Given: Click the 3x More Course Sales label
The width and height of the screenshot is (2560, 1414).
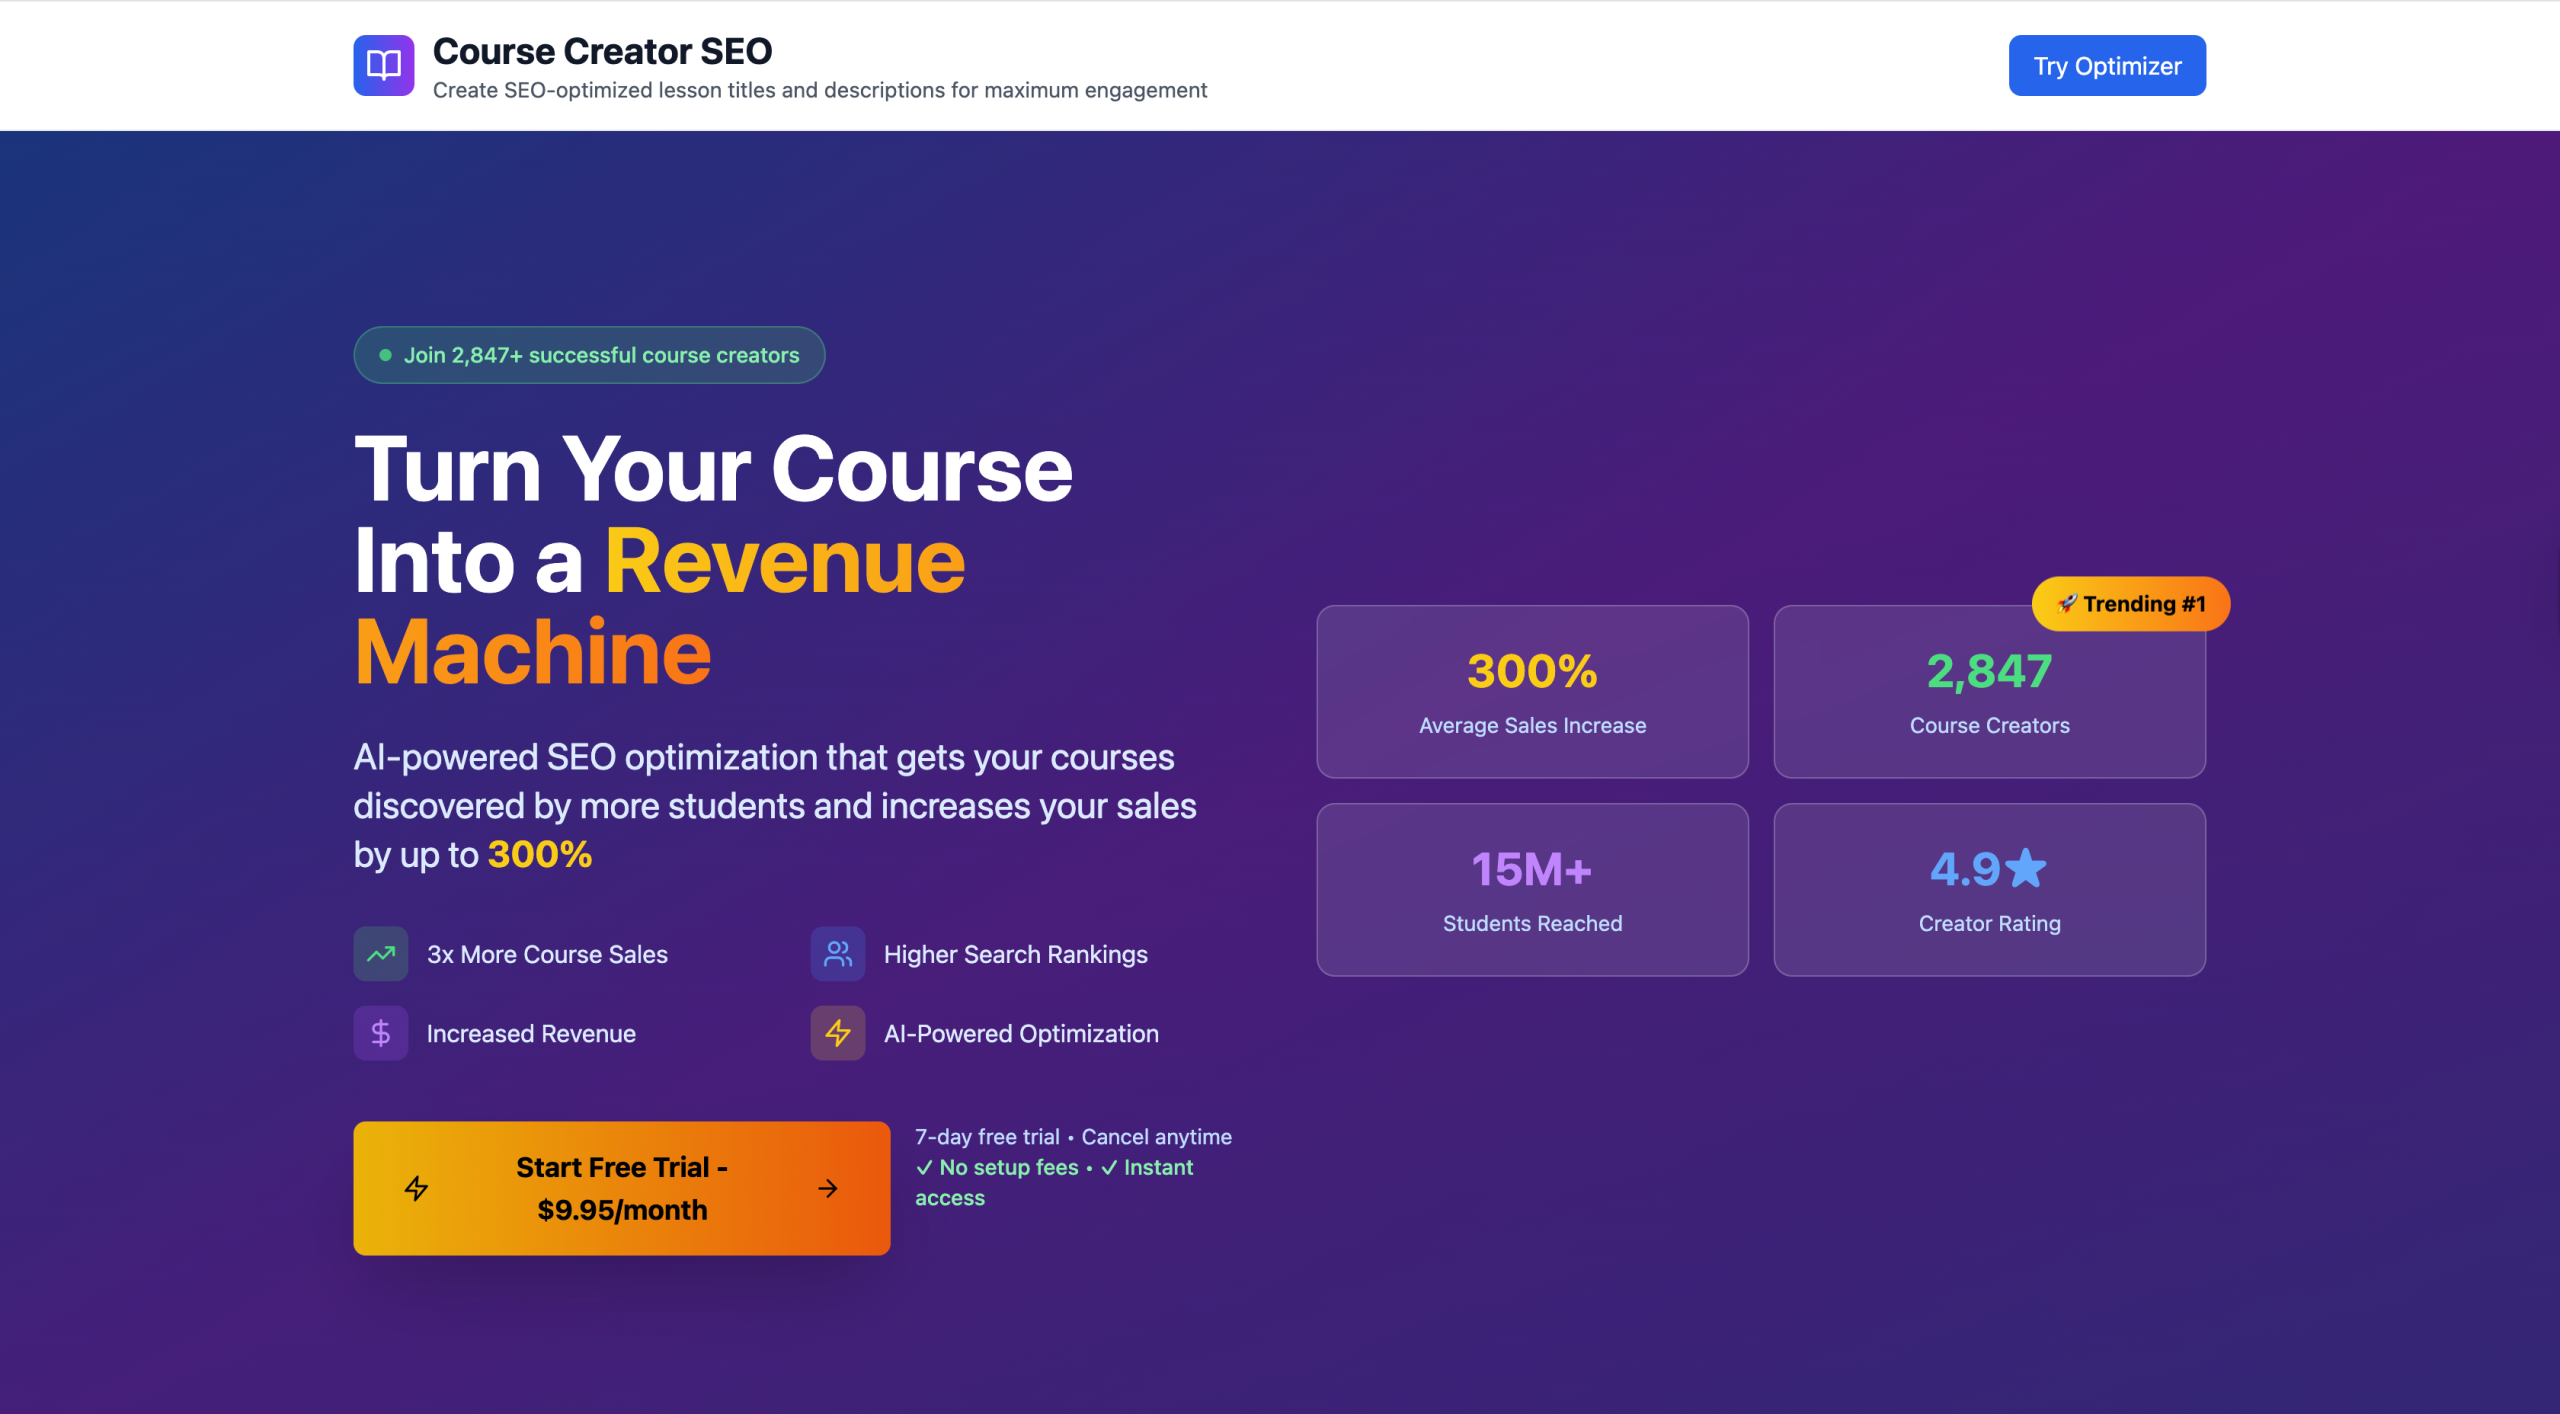Looking at the screenshot, I should (547, 954).
